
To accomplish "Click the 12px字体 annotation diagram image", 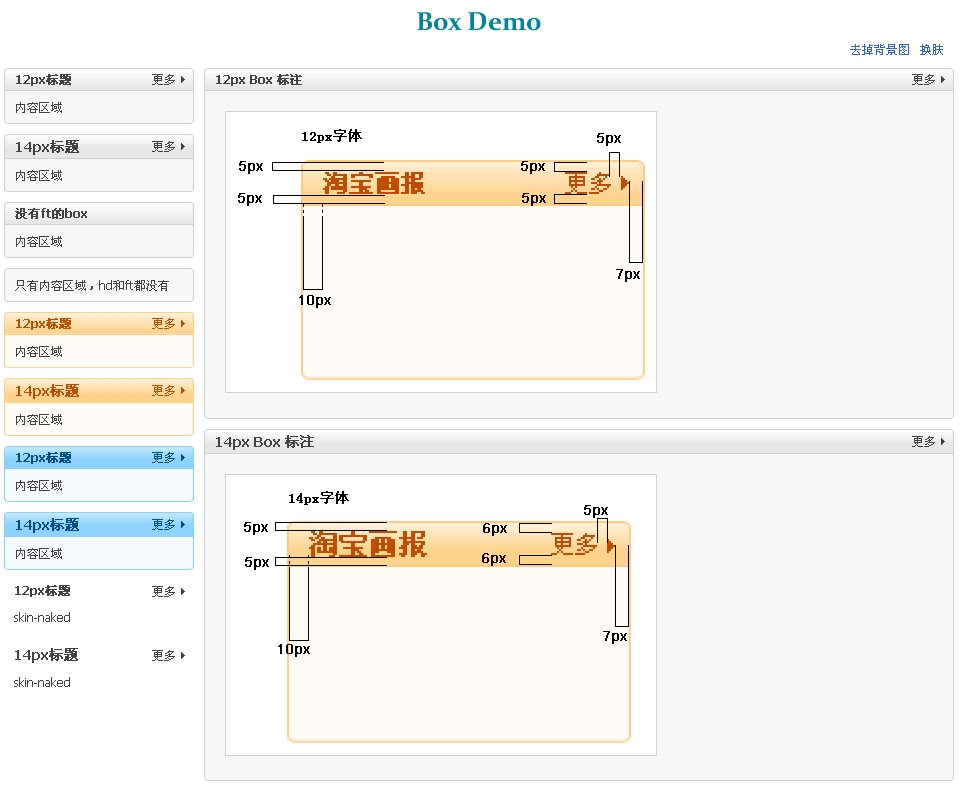I will click(x=441, y=252).
